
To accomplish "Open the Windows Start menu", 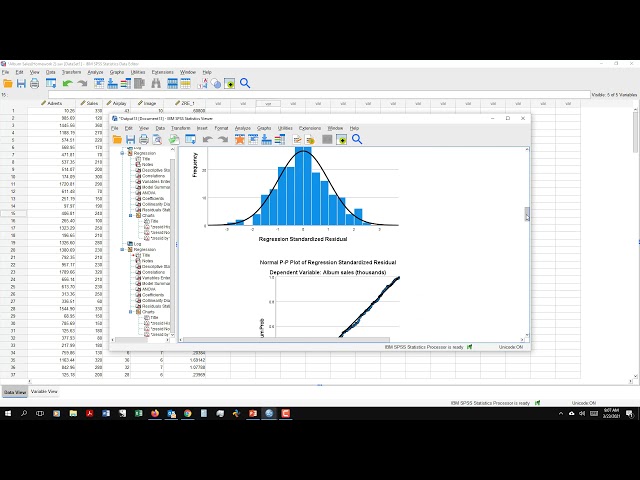I will coord(8,413).
